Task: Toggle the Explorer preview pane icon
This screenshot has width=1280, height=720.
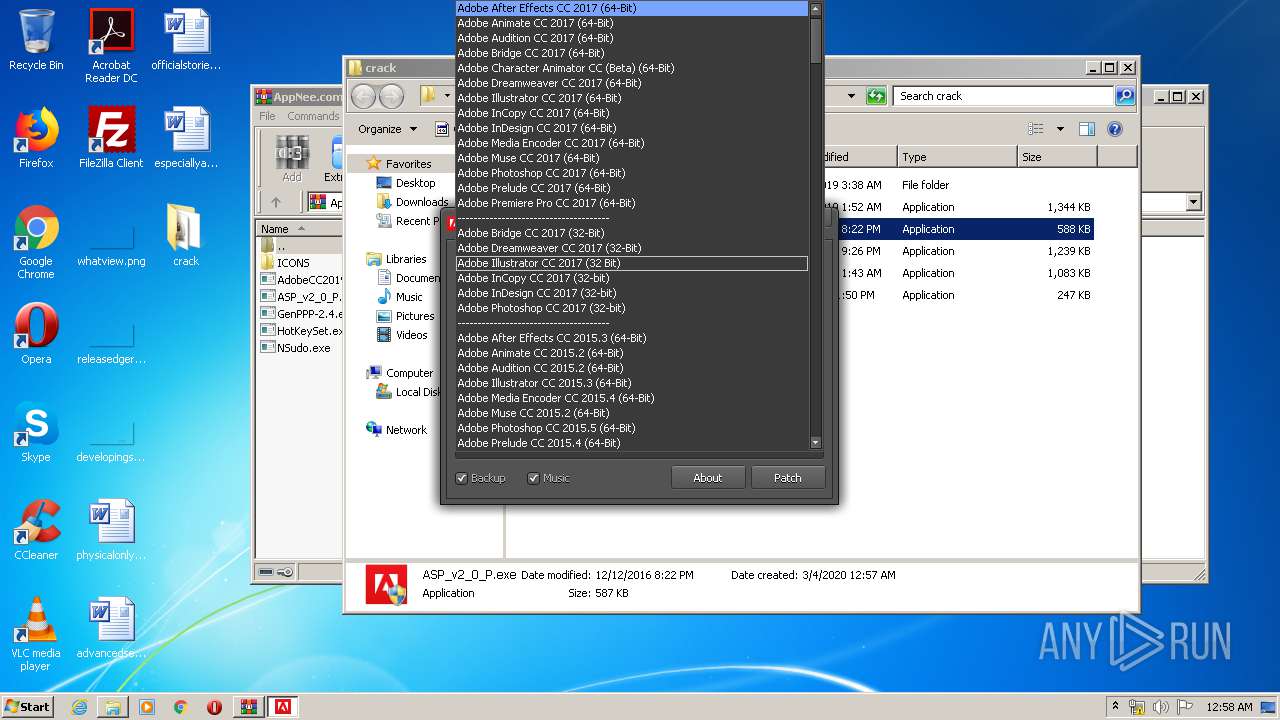Action: [x=1087, y=129]
